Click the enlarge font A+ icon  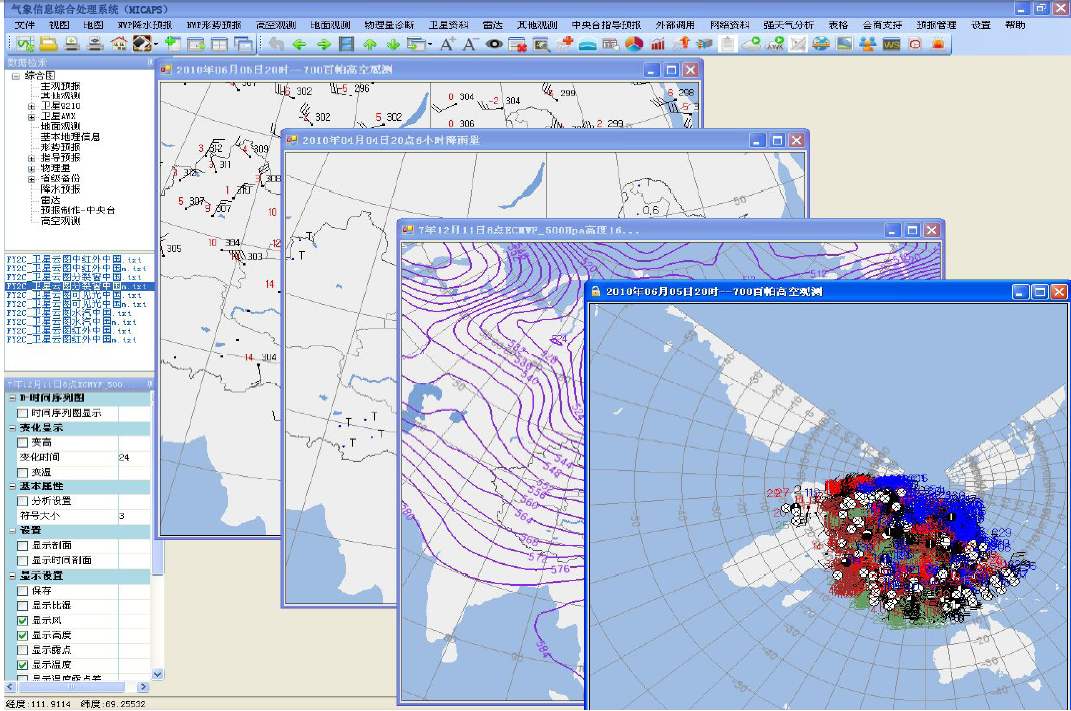pyautogui.click(x=447, y=44)
